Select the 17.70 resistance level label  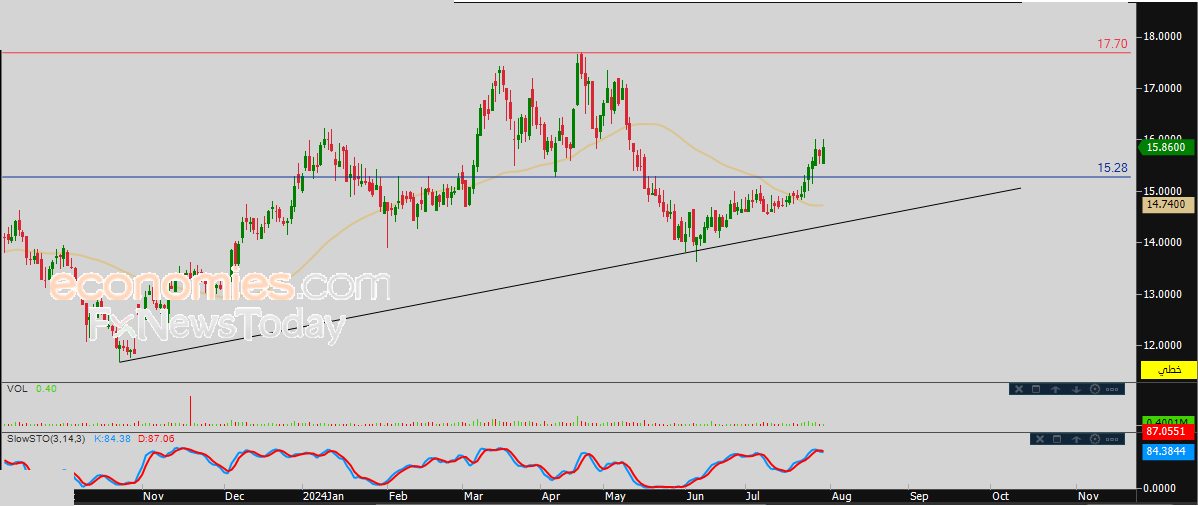click(1112, 44)
